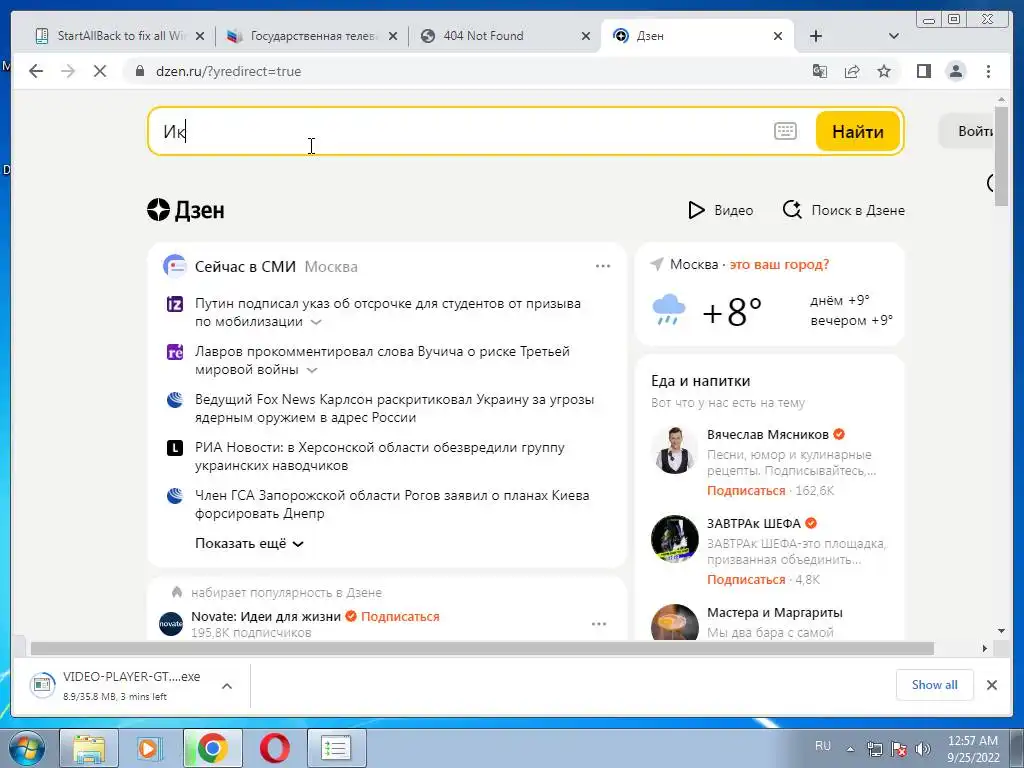Viewport: 1024px width, 768px height.
Task: Click the RU language indicator
Action: point(823,746)
